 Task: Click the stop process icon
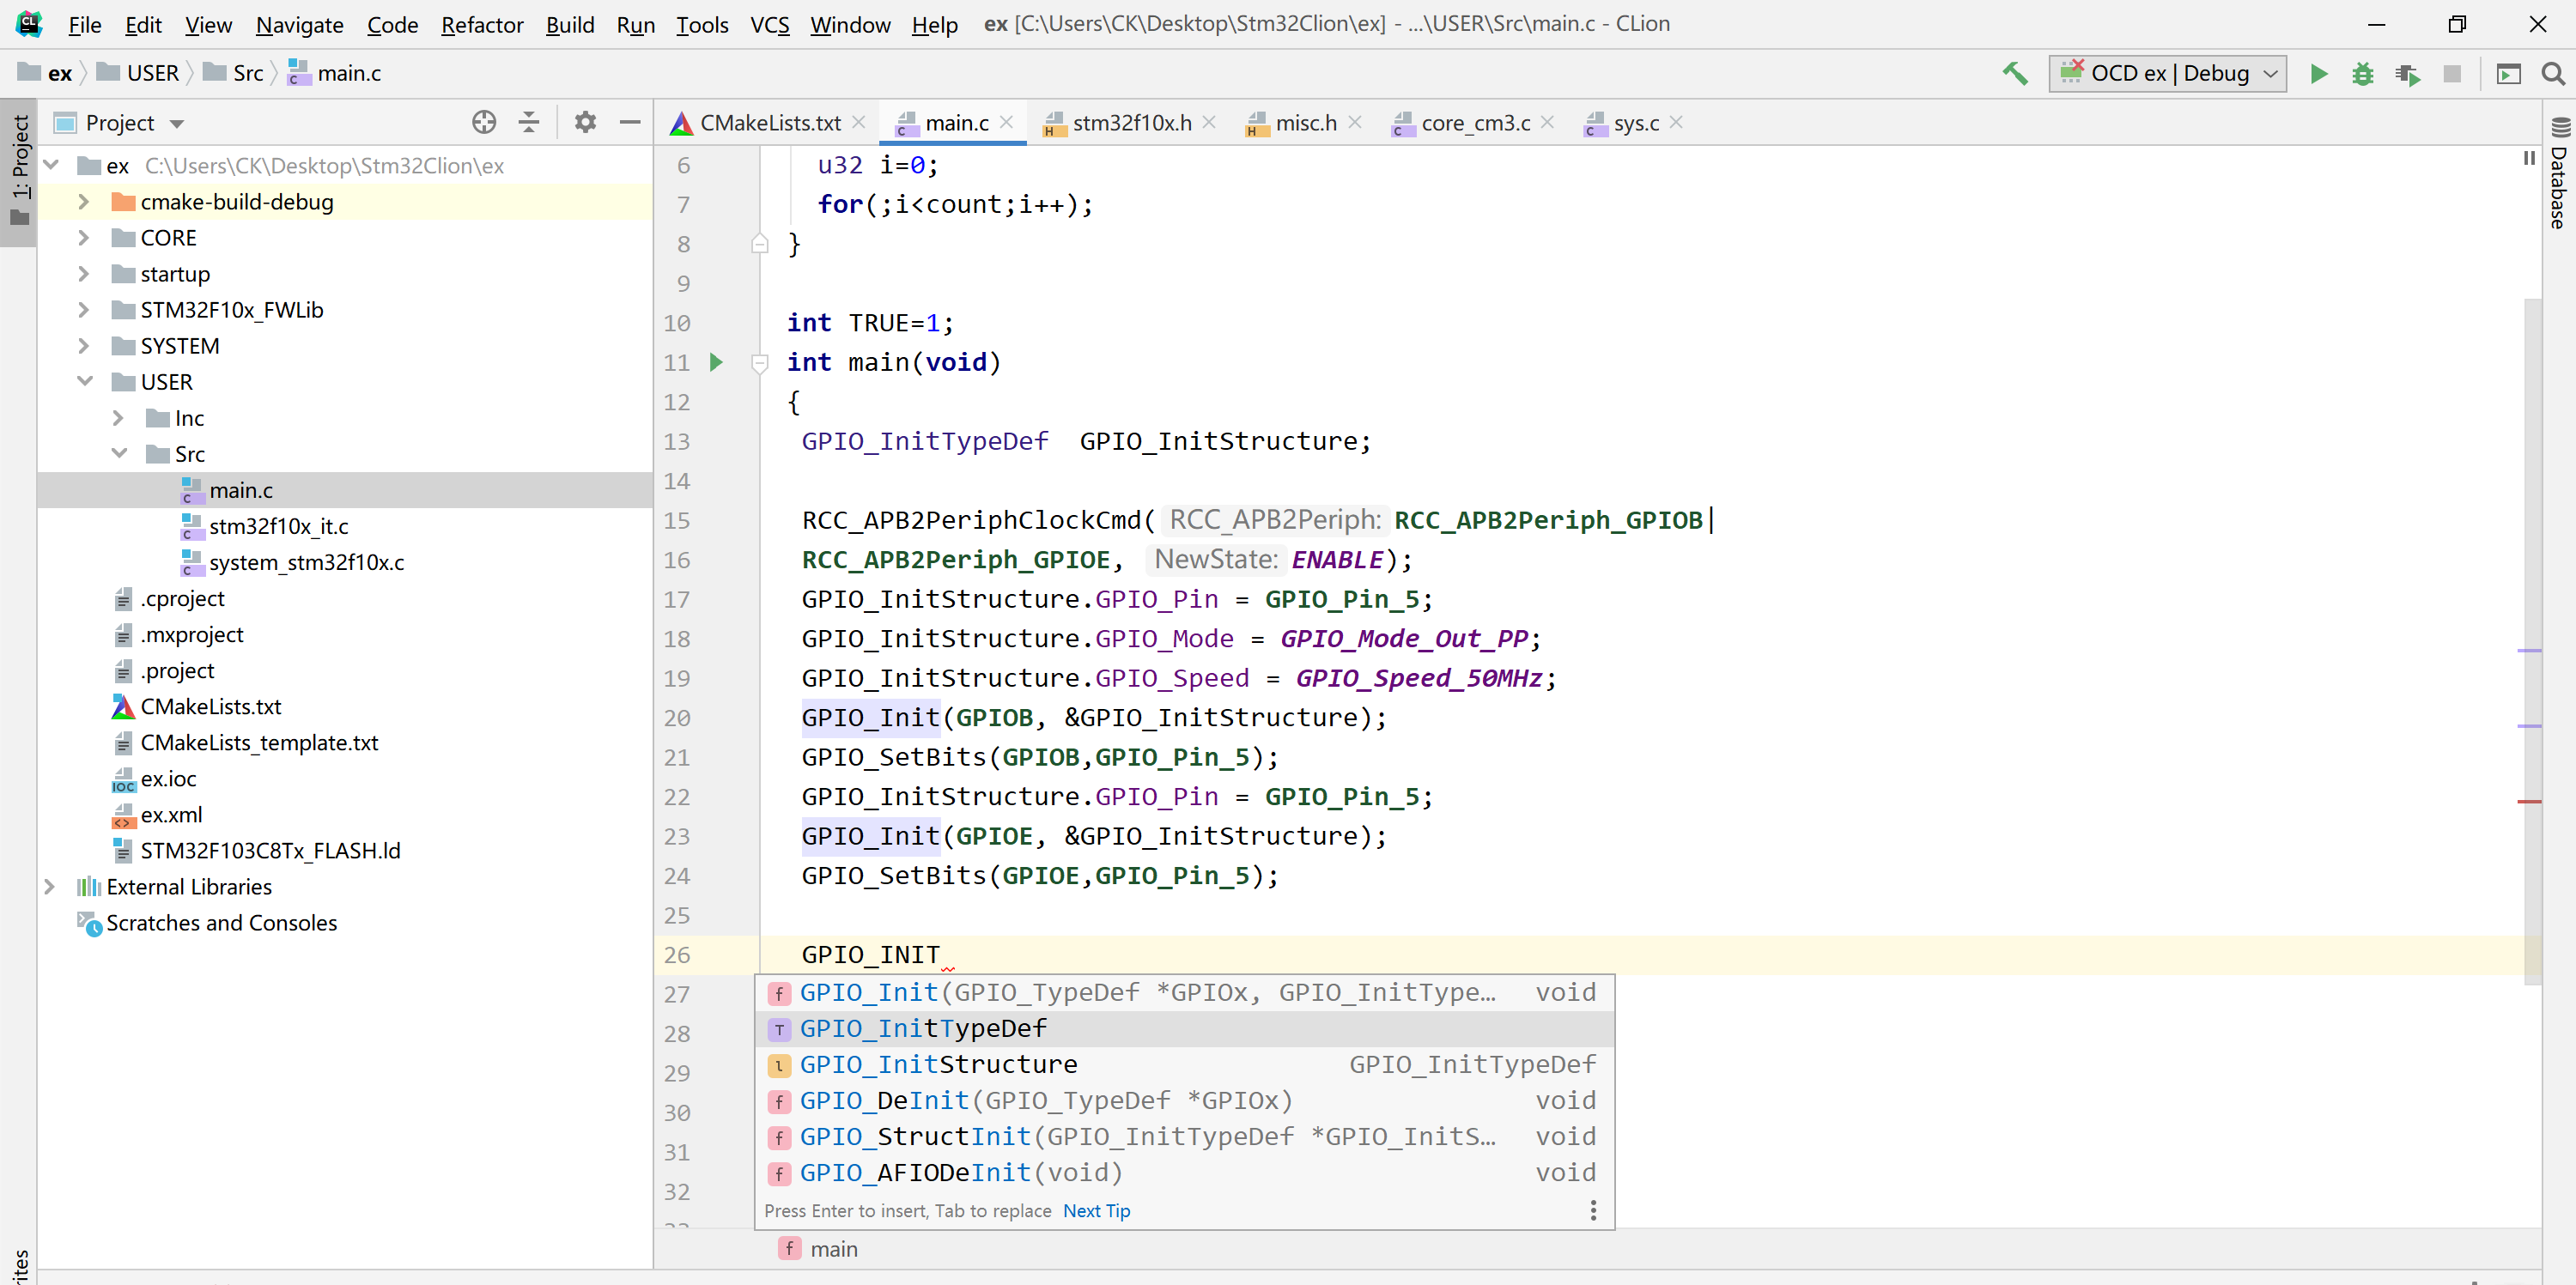point(2452,73)
